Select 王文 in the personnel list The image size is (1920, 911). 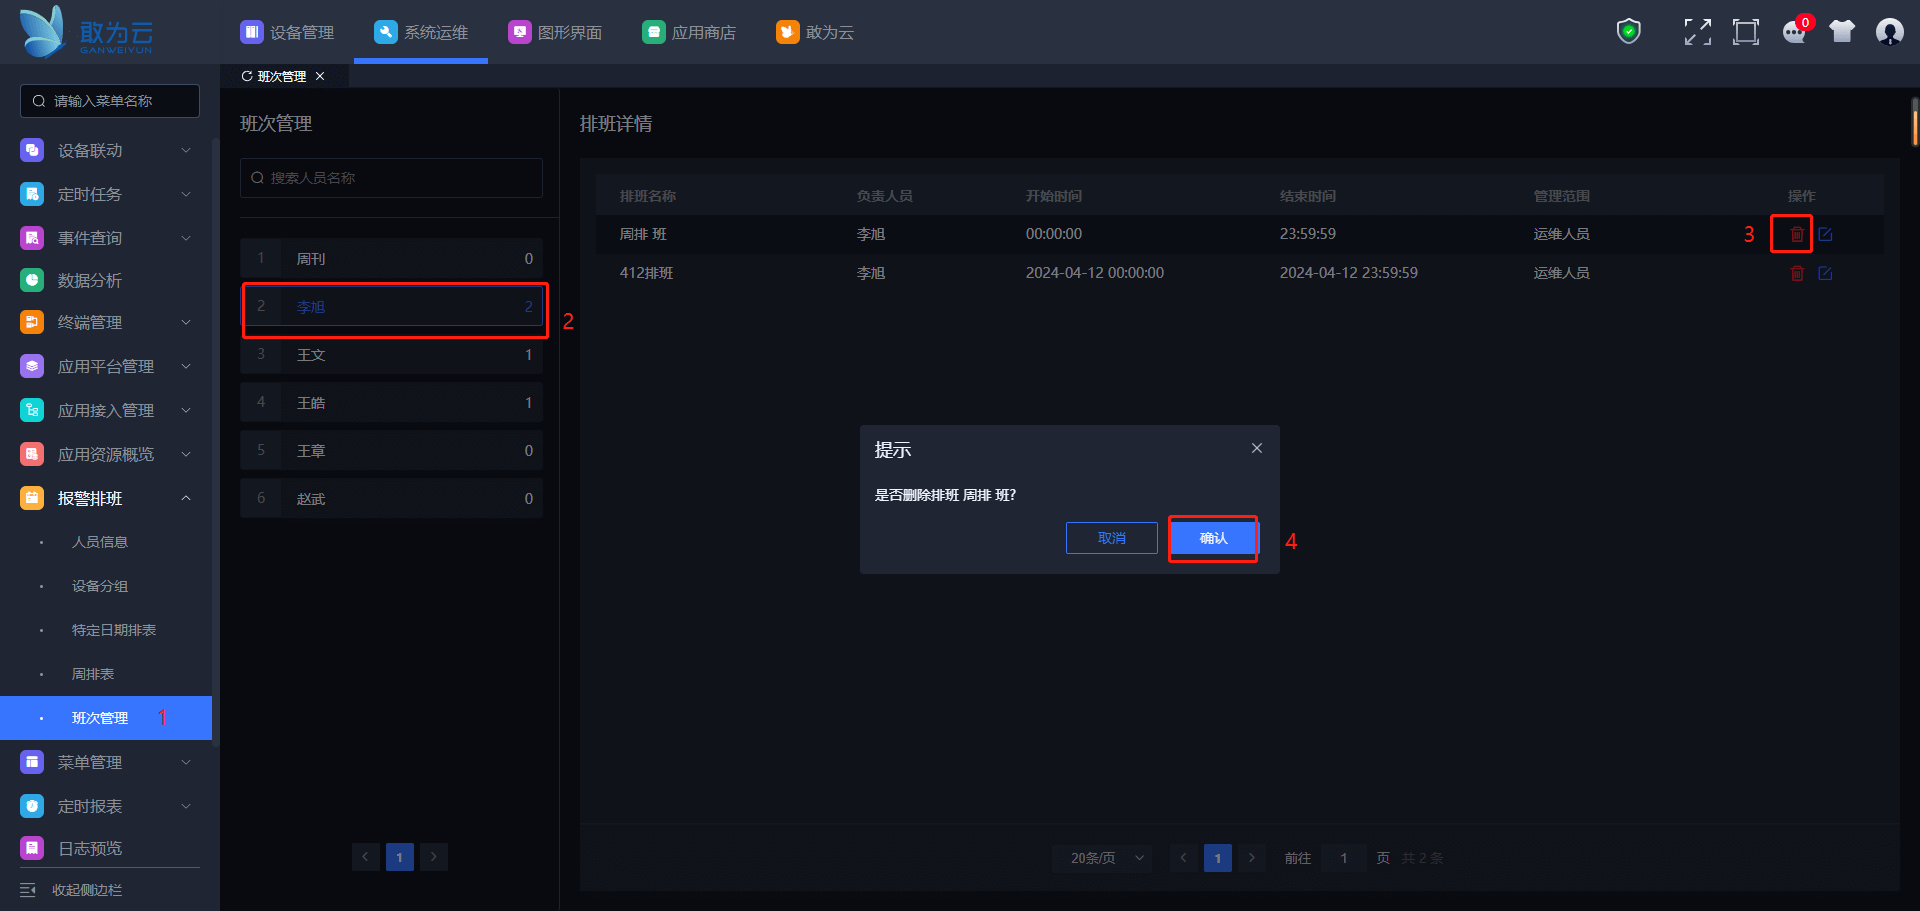click(391, 355)
